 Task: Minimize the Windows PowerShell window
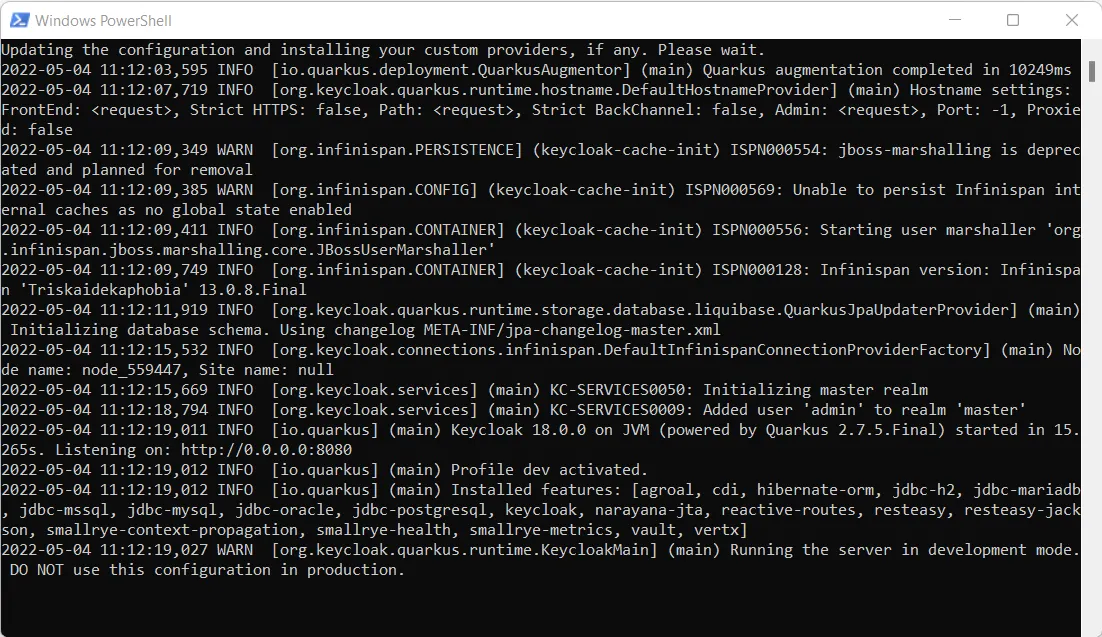954,20
